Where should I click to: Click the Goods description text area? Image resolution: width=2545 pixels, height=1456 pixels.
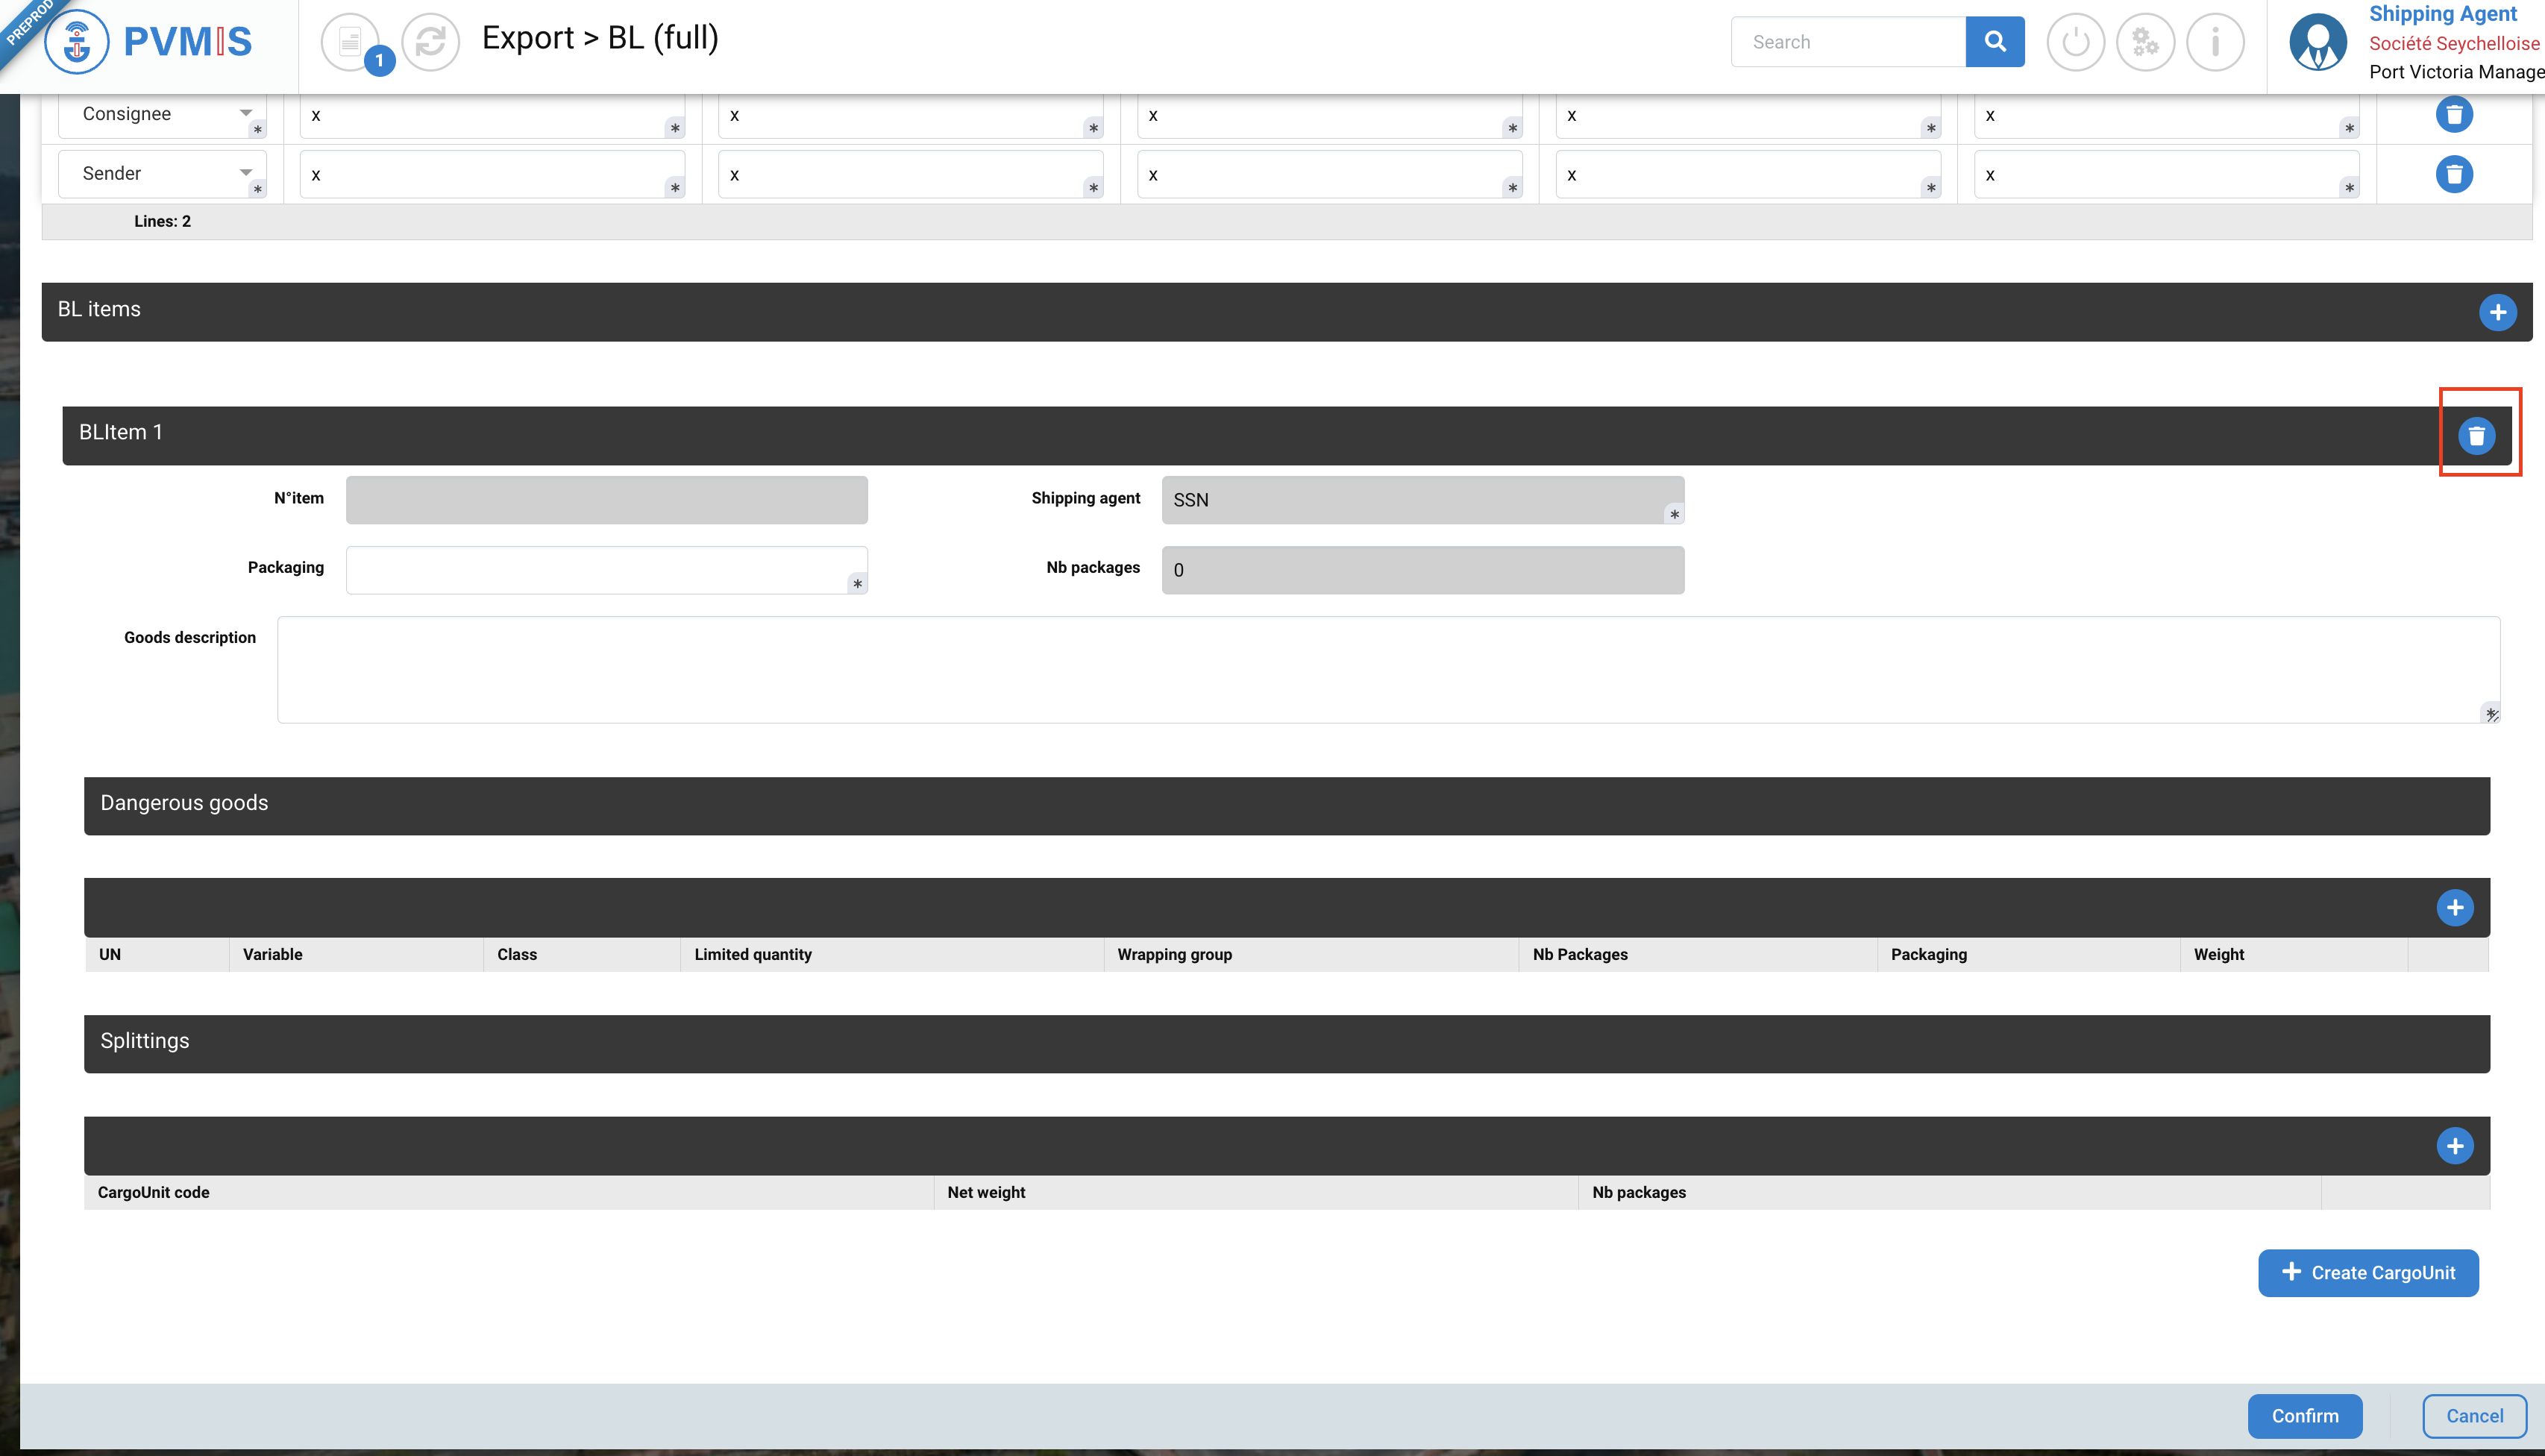click(x=1387, y=670)
